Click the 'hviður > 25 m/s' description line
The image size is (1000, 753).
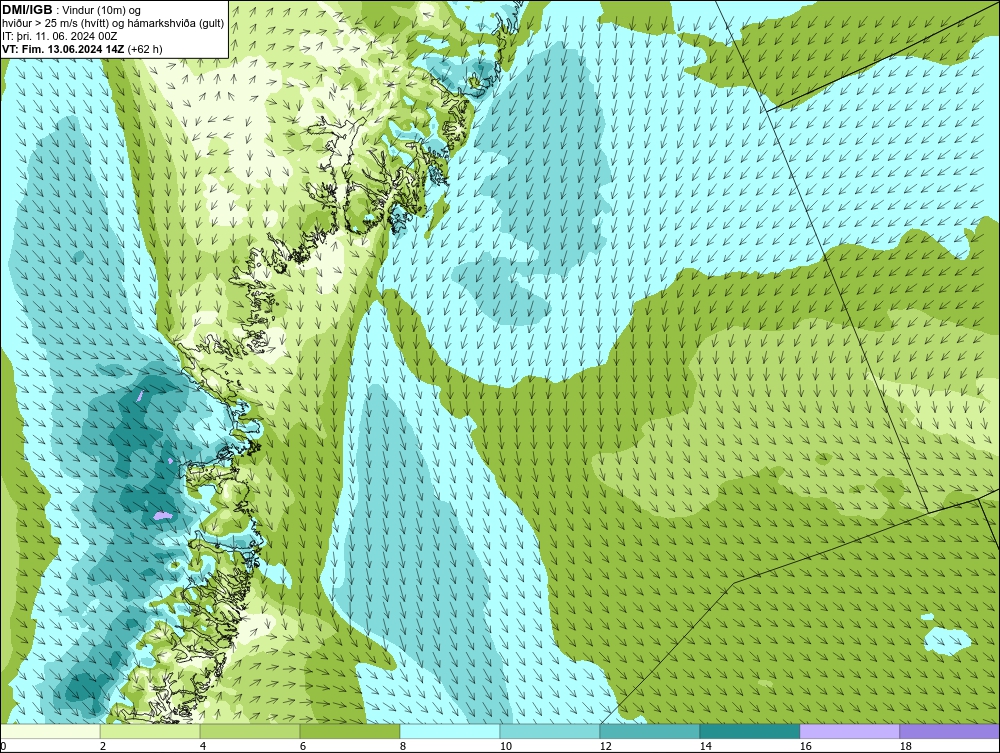[x=113, y=24]
